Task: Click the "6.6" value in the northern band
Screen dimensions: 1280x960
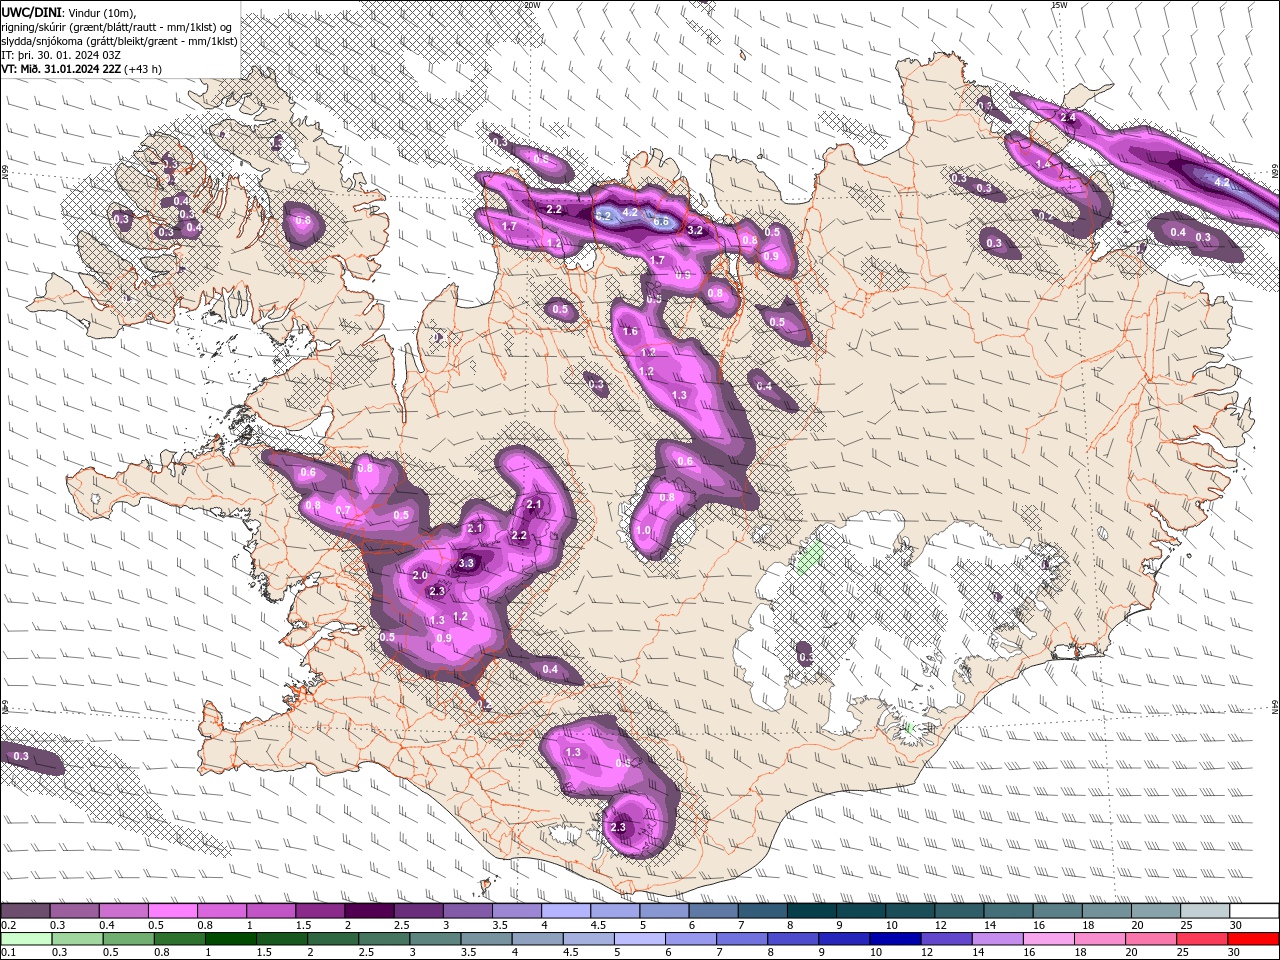Action: coord(661,221)
